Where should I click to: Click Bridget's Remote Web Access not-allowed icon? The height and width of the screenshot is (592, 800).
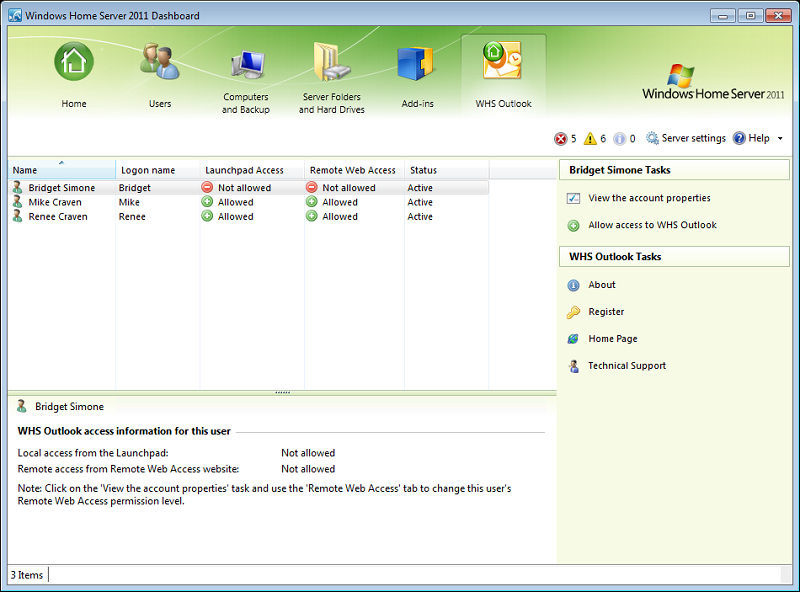tap(312, 187)
